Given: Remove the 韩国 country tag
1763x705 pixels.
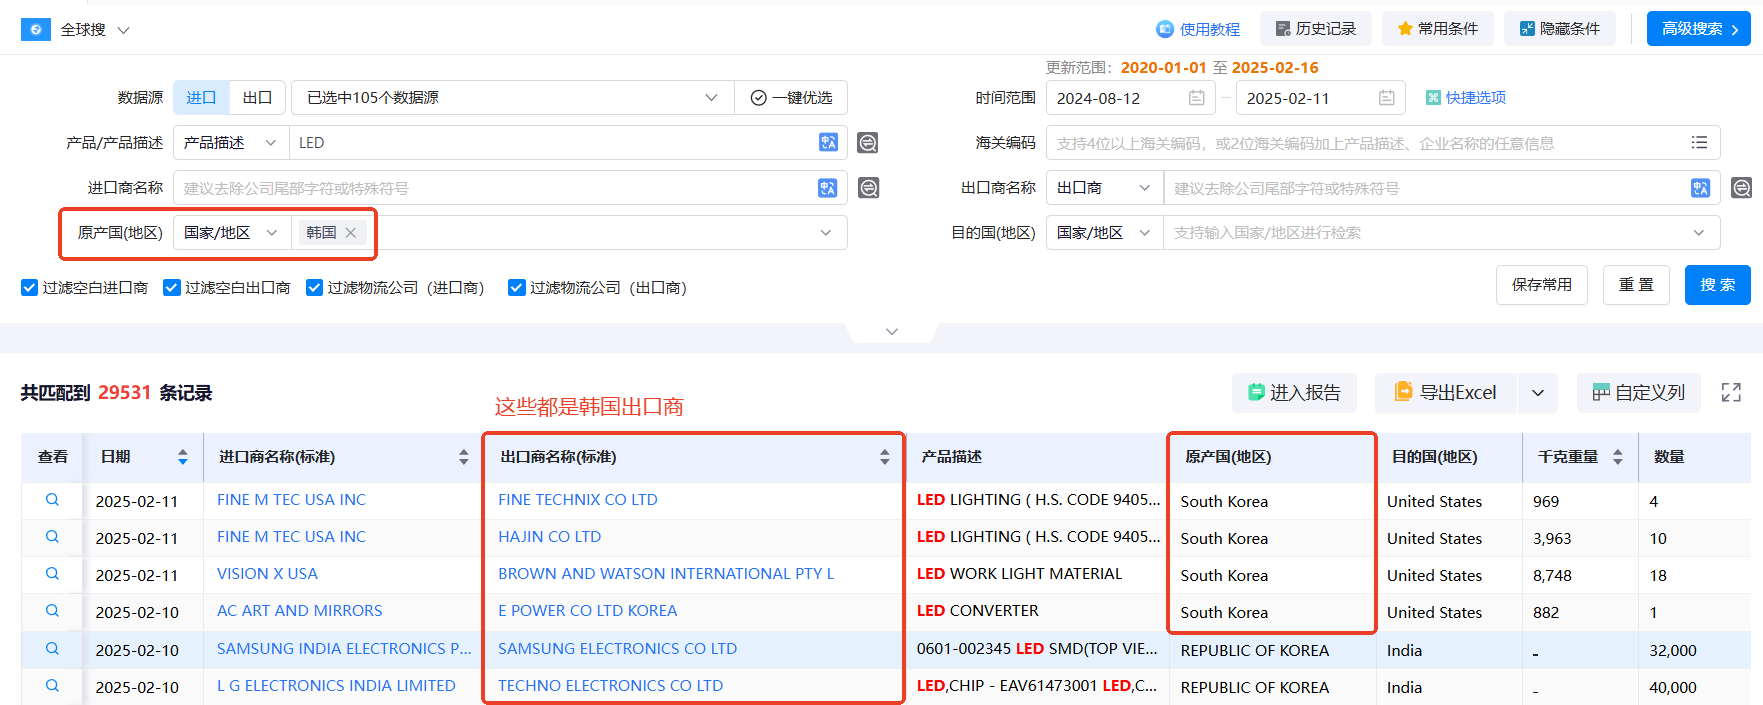Looking at the screenshot, I should pyautogui.click(x=351, y=233).
